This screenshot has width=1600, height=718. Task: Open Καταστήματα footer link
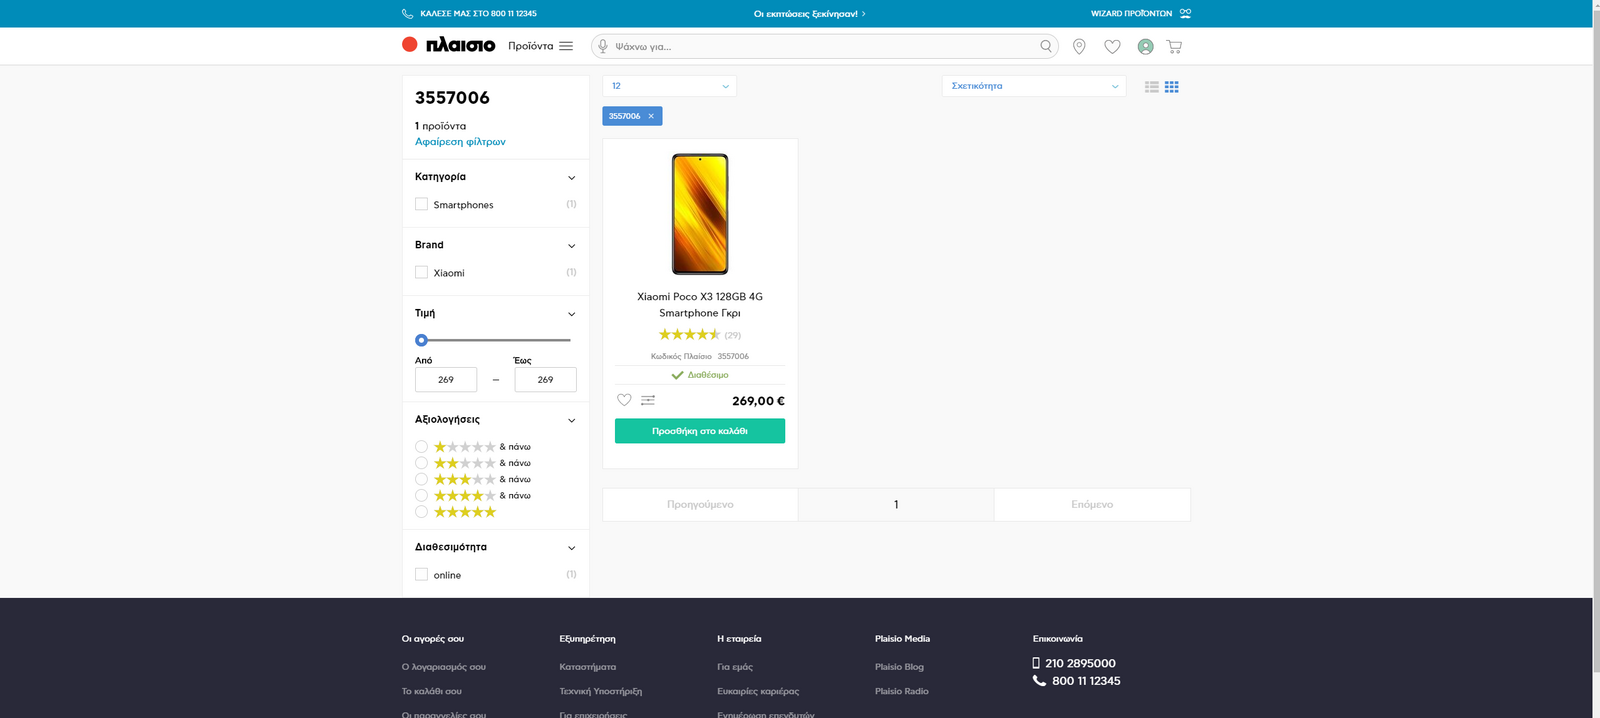click(588, 667)
